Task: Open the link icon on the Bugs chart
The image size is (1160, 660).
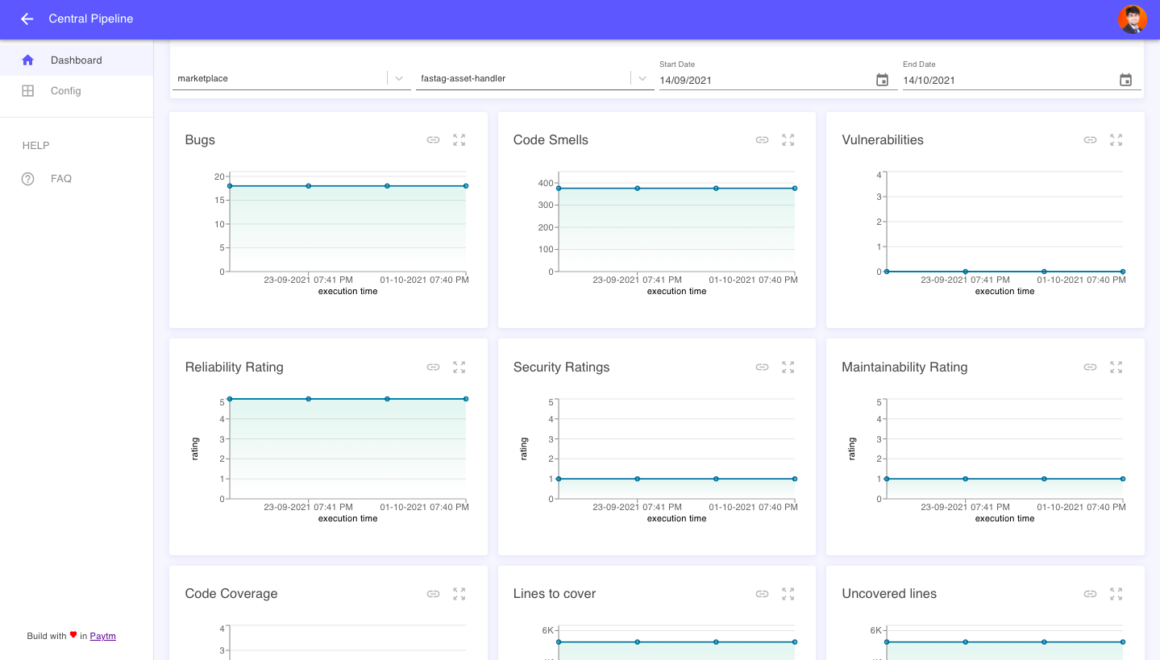Action: 433,140
